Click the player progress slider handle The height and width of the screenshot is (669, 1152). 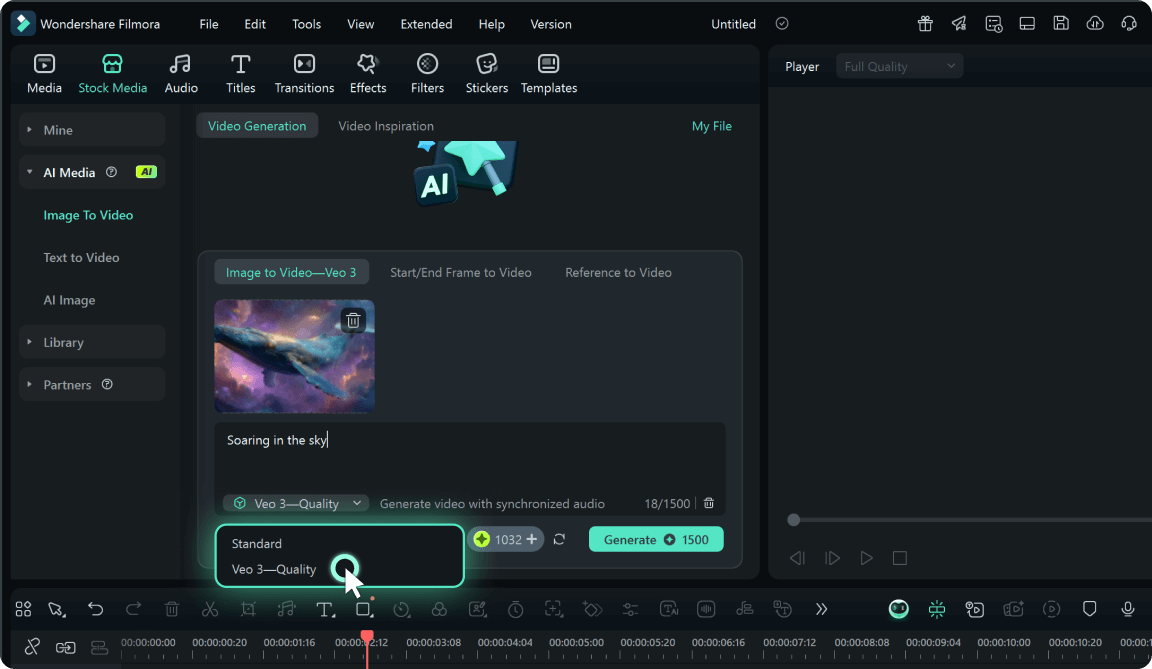pyautogui.click(x=793, y=520)
